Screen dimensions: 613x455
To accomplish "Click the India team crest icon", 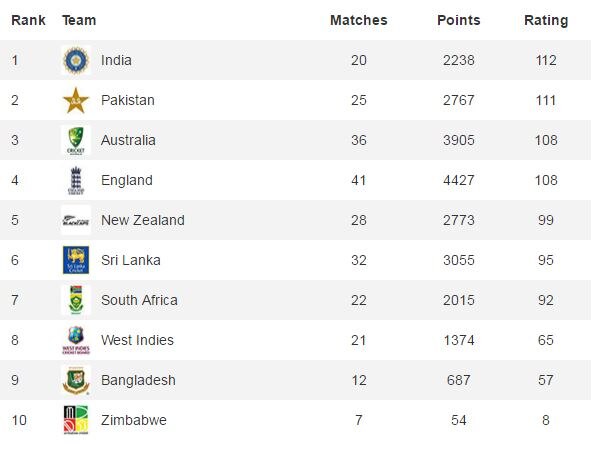I will click(76, 60).
